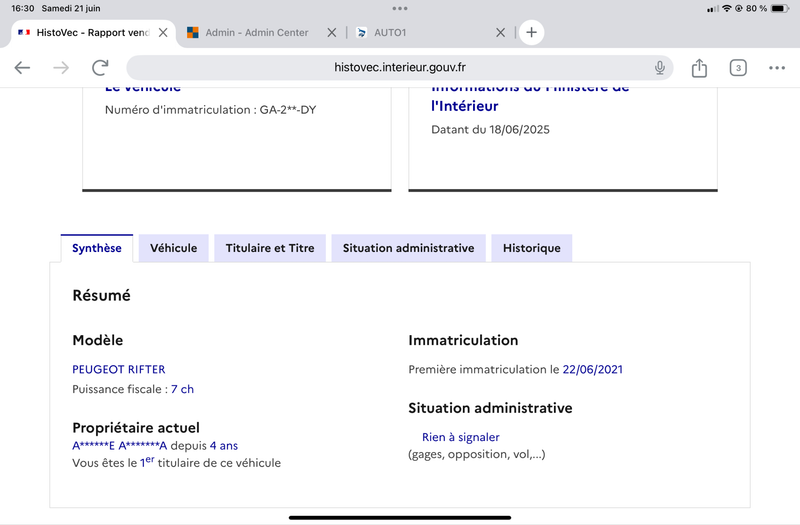This screenshot has width=800, height=525.
Task: Open the Titulaire et Titre tab
Action: coord(270,248)
